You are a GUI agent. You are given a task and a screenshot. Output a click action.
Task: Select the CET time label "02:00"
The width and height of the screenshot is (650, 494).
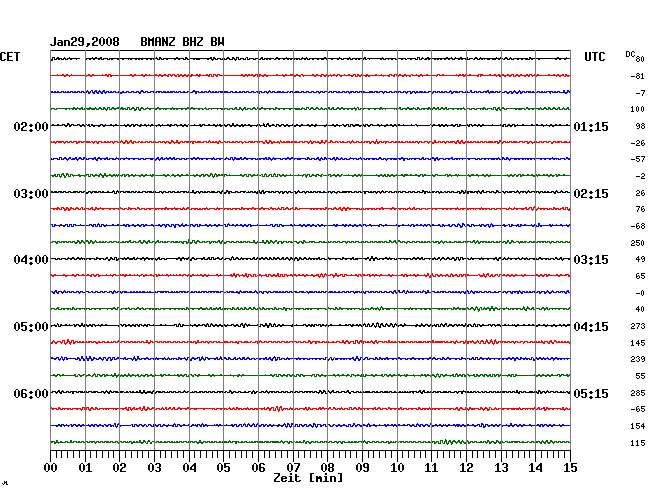[31, 127]
